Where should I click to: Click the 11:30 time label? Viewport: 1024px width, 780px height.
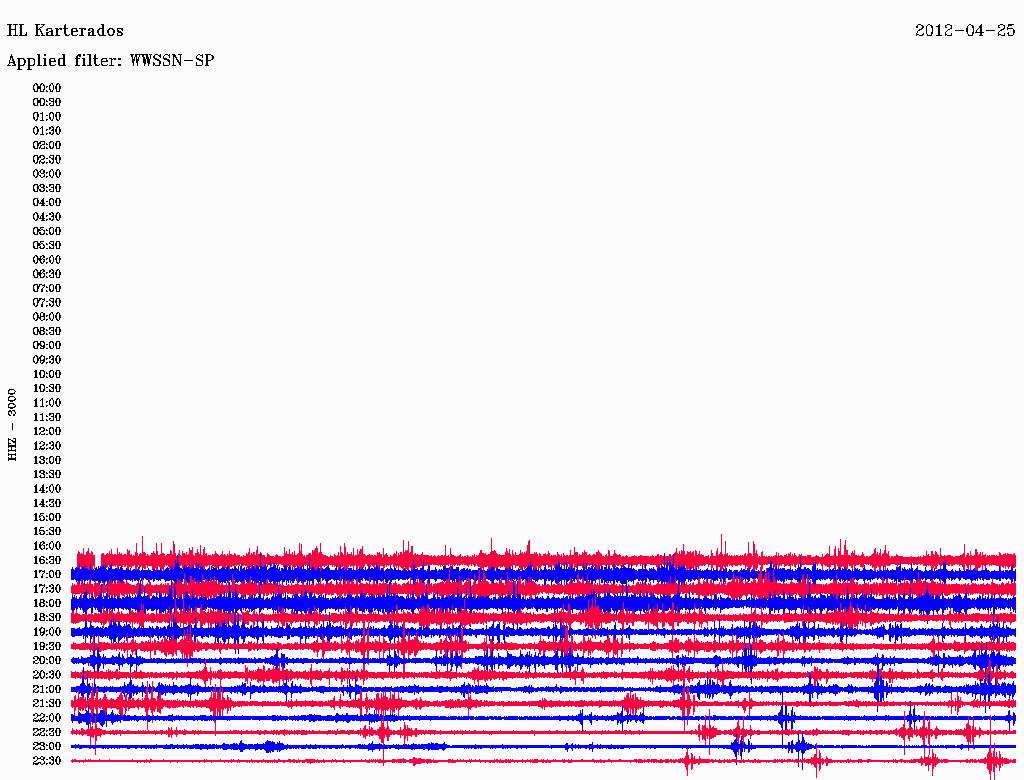[x=46, y=417]
